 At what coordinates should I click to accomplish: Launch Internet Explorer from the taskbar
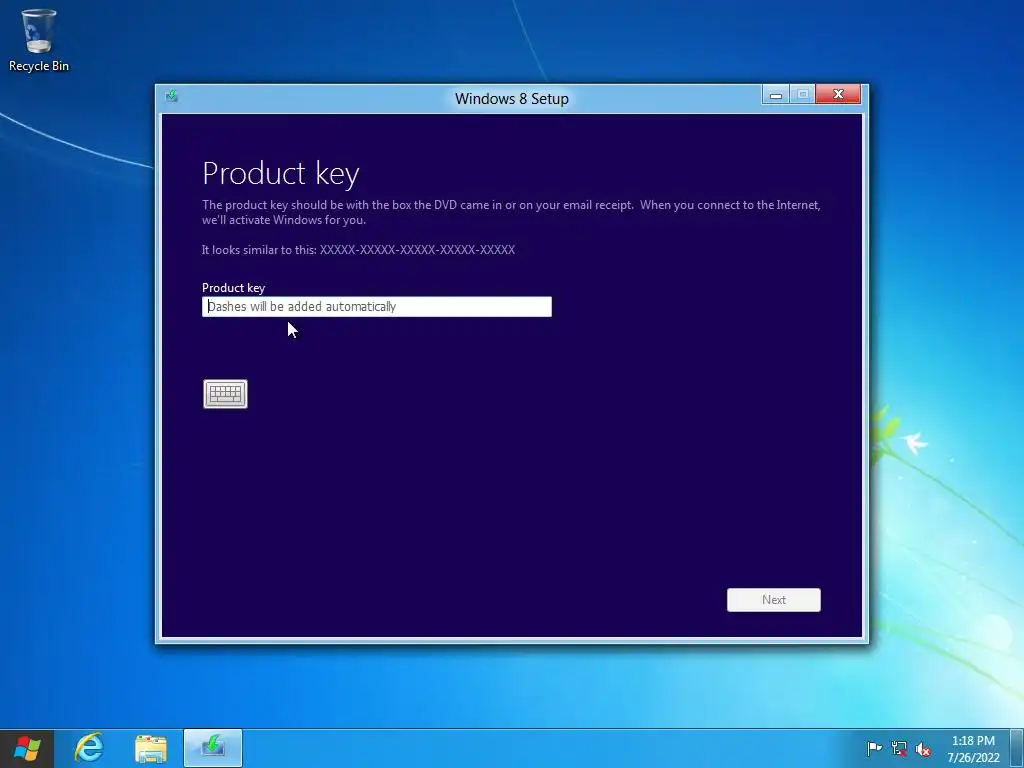pyautogui.click(x=89, y=748)
